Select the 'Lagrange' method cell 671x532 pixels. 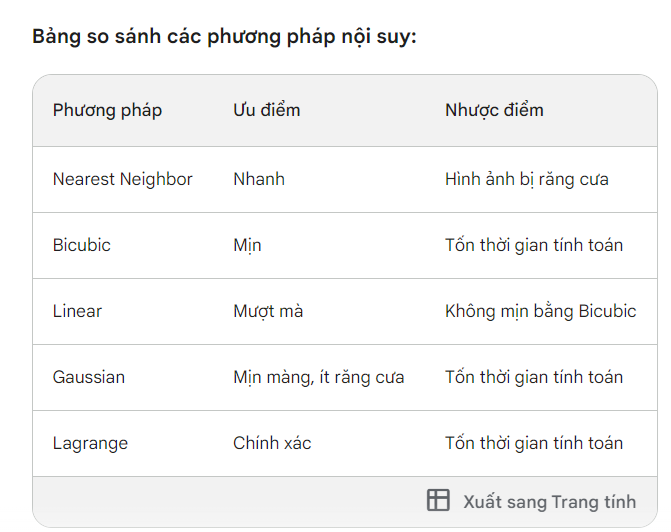coord(90,443)
